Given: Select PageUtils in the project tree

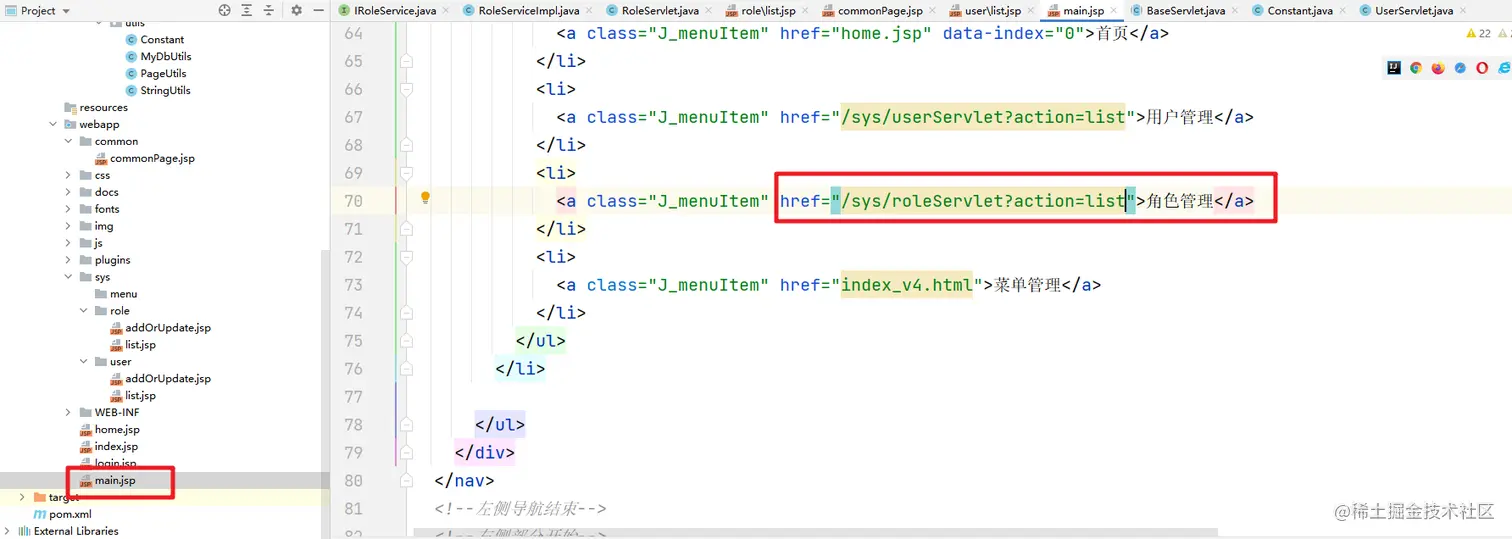Looking at the screenshot, I should click(x=163, y=74).
